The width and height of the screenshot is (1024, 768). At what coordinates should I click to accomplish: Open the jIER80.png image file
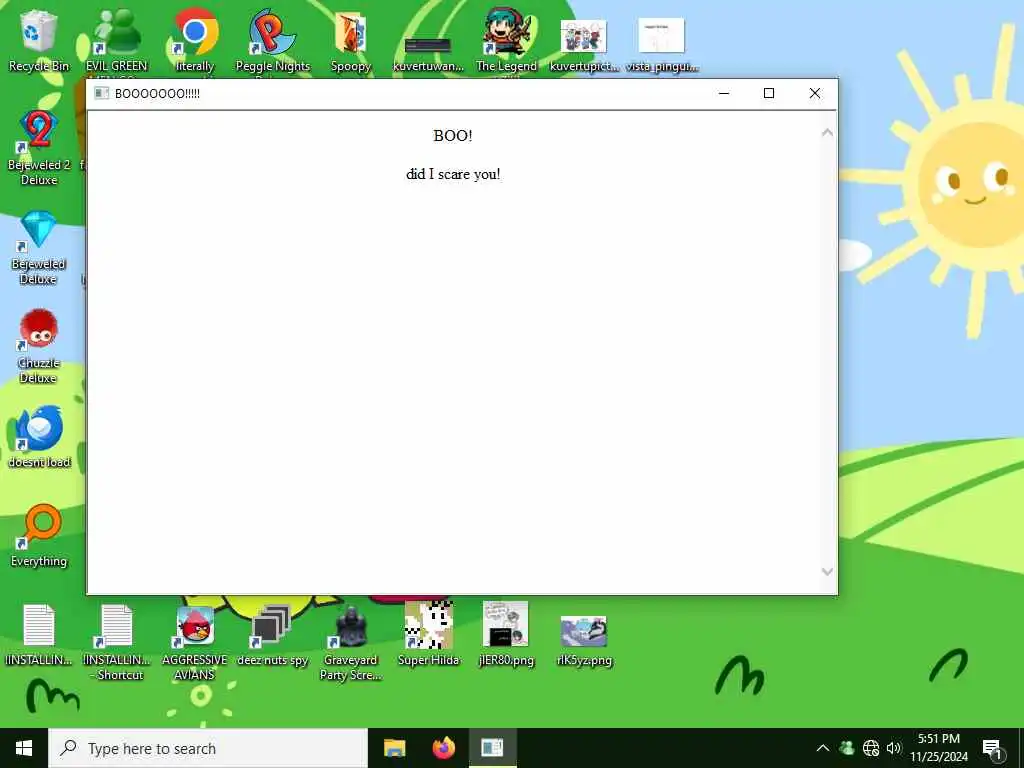click(506, 633)
